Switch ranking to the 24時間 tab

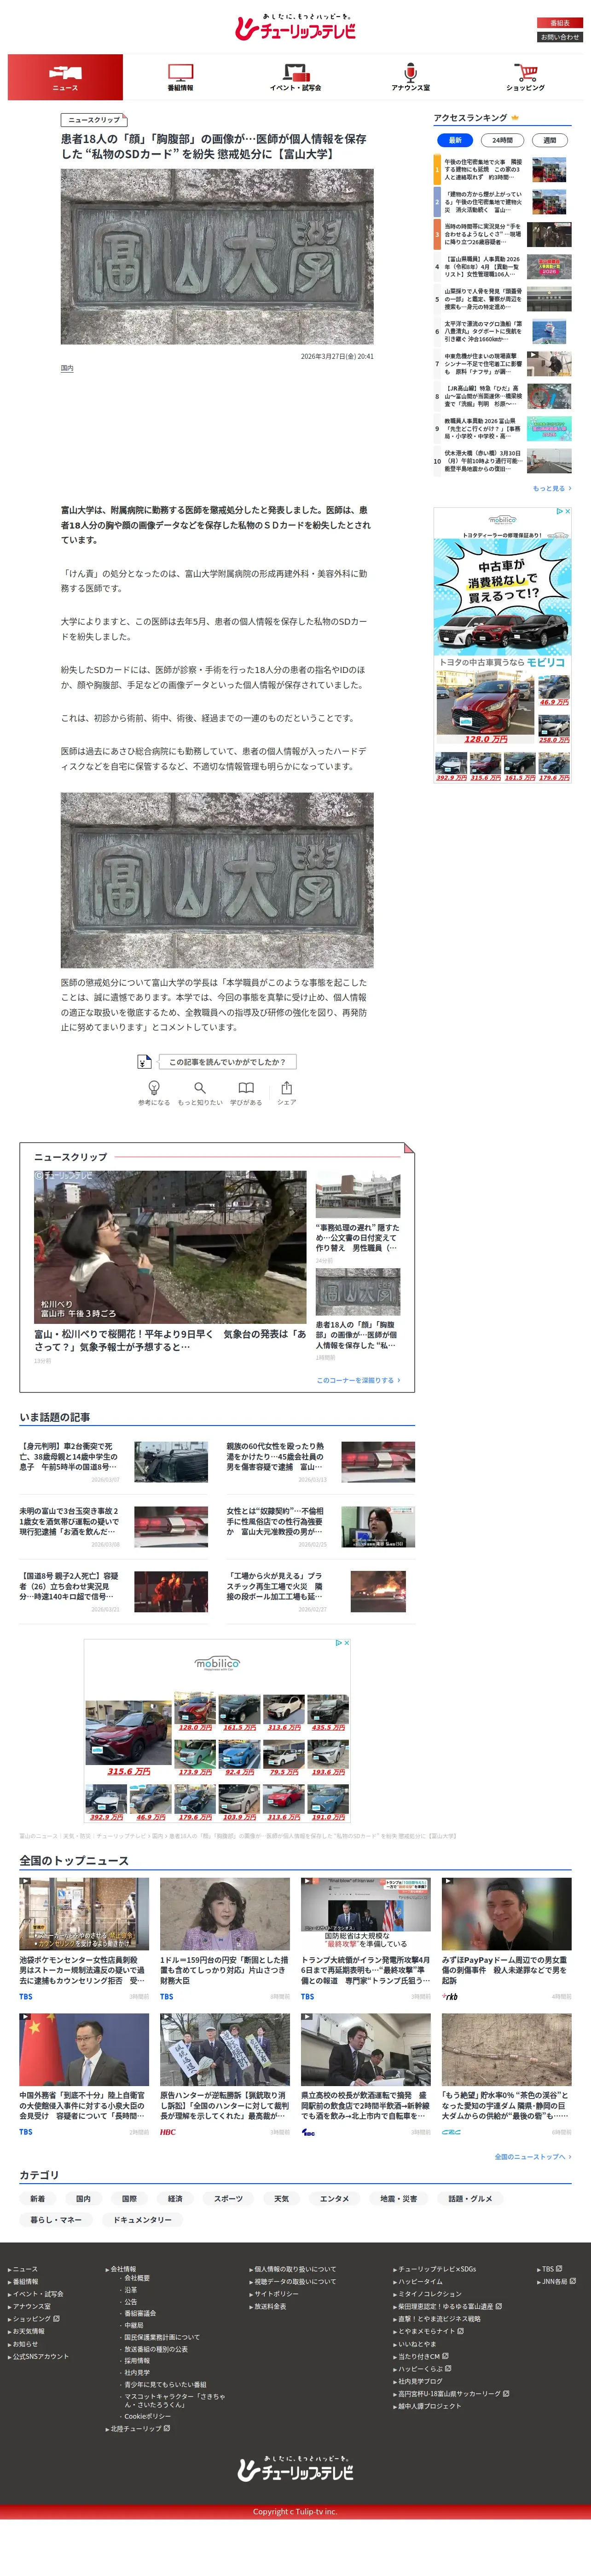pos(503,140)
